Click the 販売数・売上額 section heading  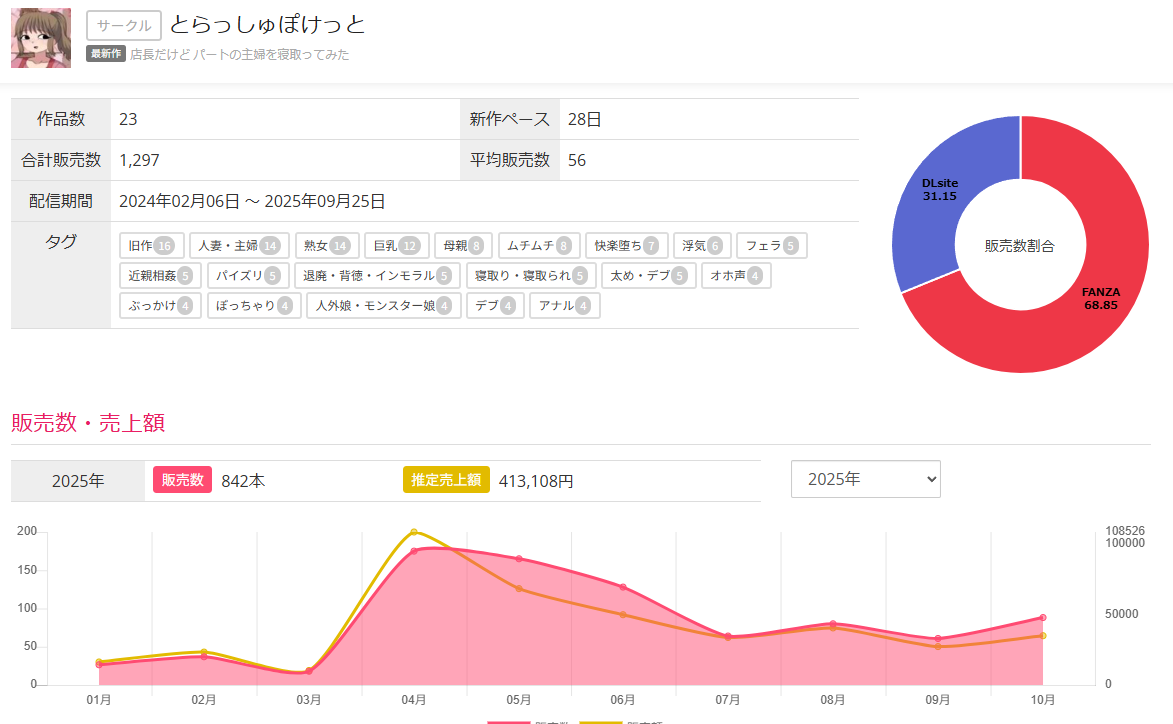(x=88, y=423)
